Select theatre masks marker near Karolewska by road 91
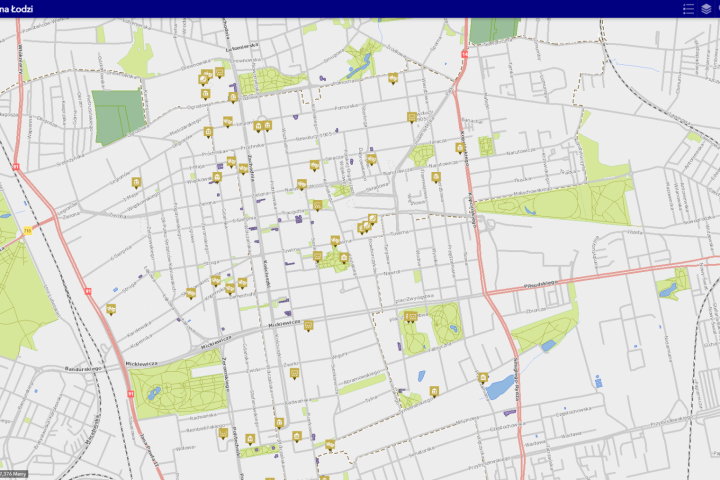The width and height of the screenshot is (720, 480). [x=111, y=310]
